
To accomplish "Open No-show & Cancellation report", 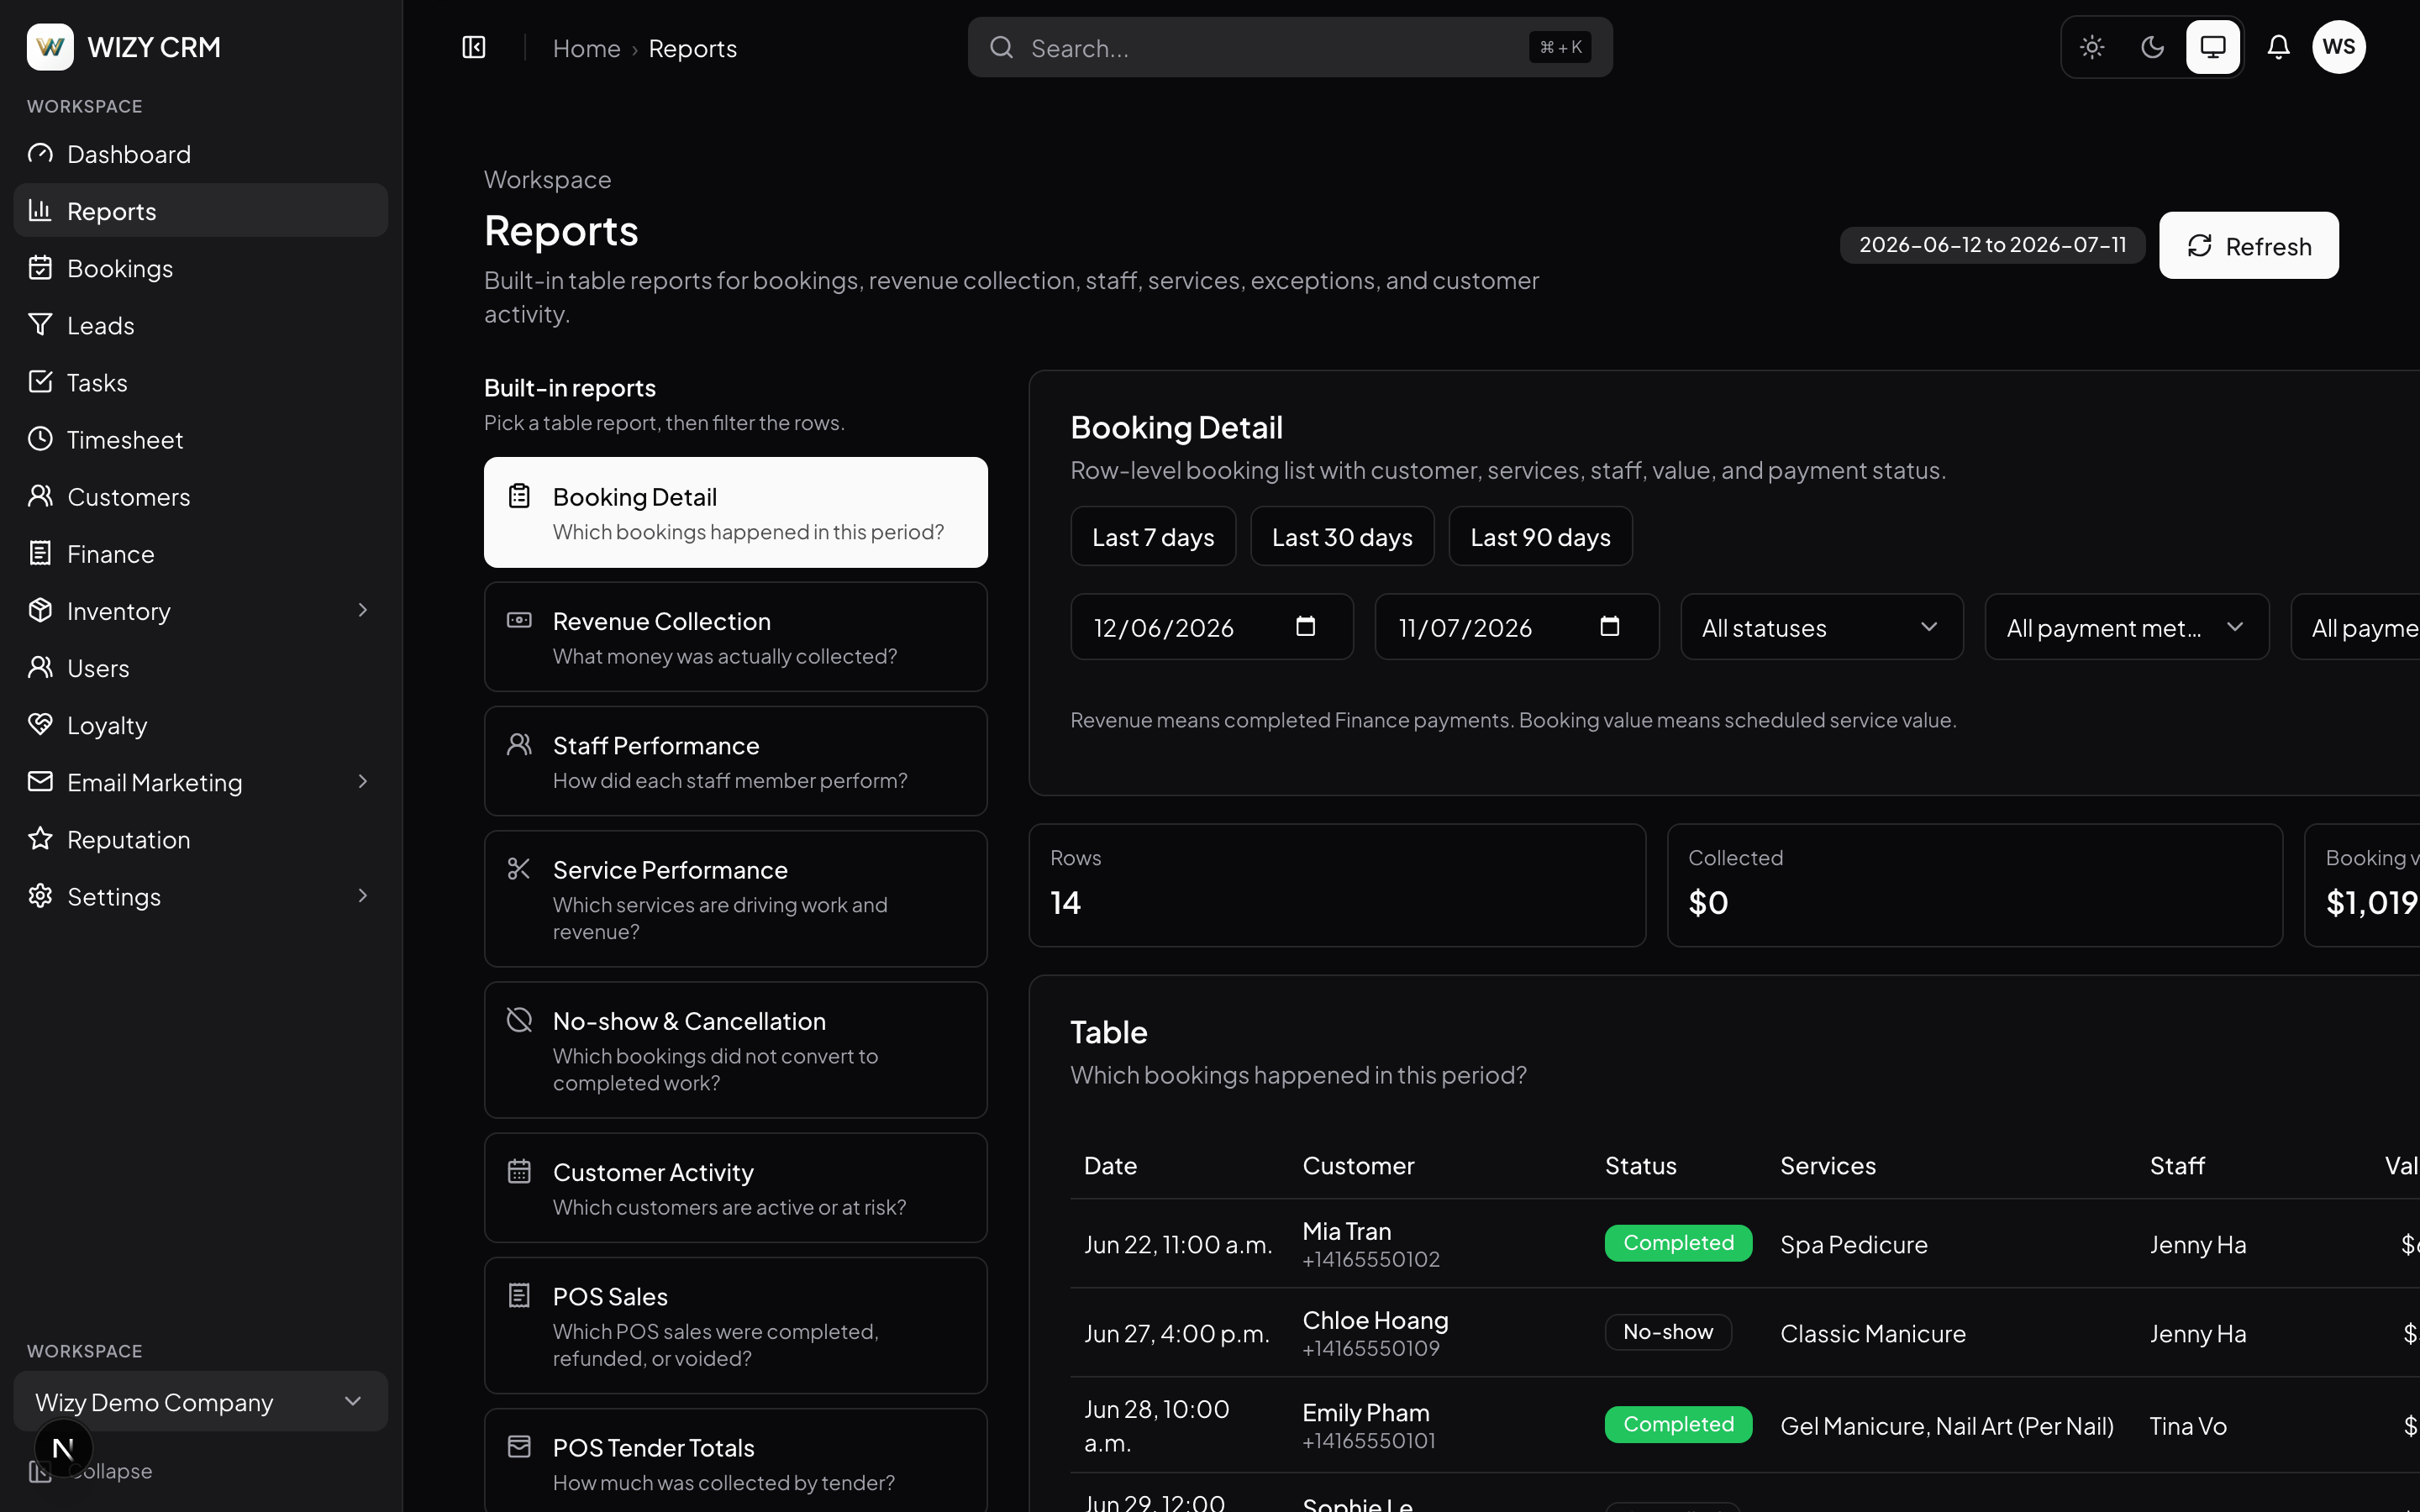I will 736,1050.
